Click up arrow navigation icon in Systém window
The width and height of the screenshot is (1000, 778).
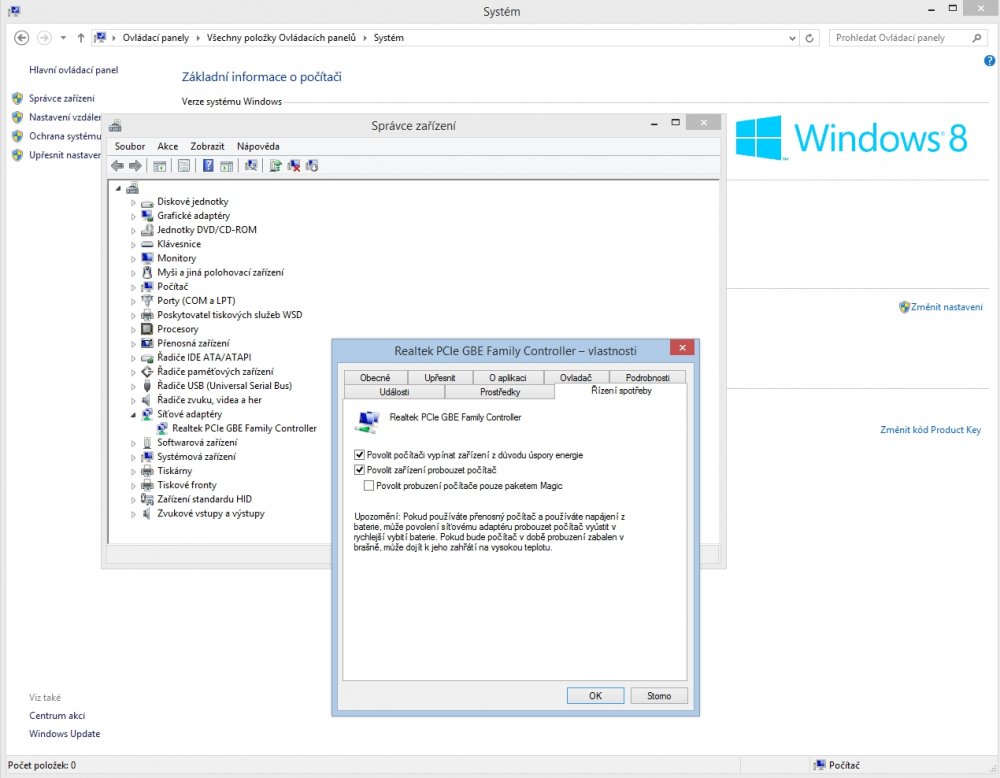[x=81, y=38]
